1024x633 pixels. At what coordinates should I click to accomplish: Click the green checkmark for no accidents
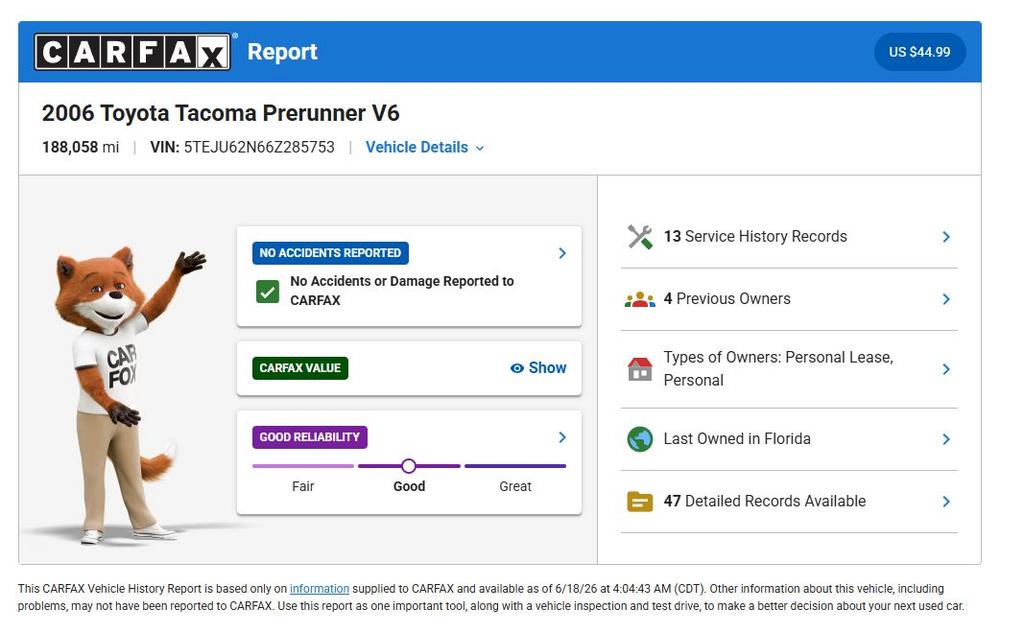[x=268, y=291]
